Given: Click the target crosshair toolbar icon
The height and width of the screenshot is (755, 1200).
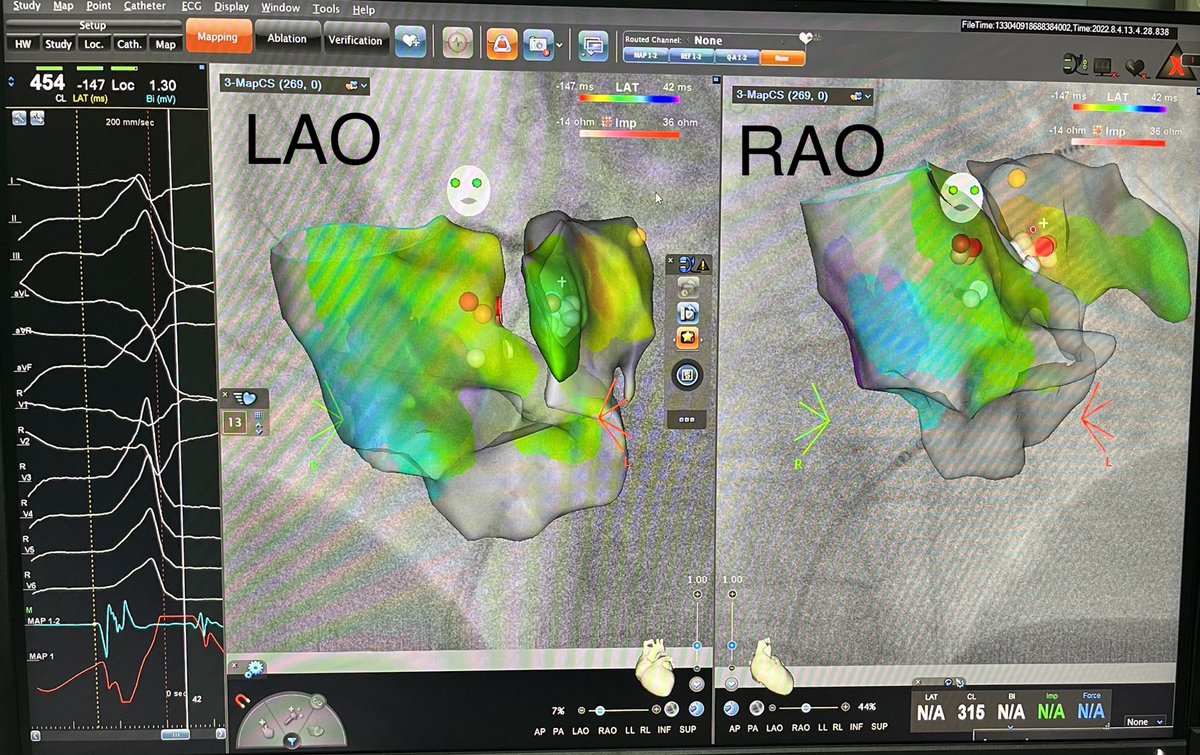Looking at the screenshot, I should click(459, 42).
